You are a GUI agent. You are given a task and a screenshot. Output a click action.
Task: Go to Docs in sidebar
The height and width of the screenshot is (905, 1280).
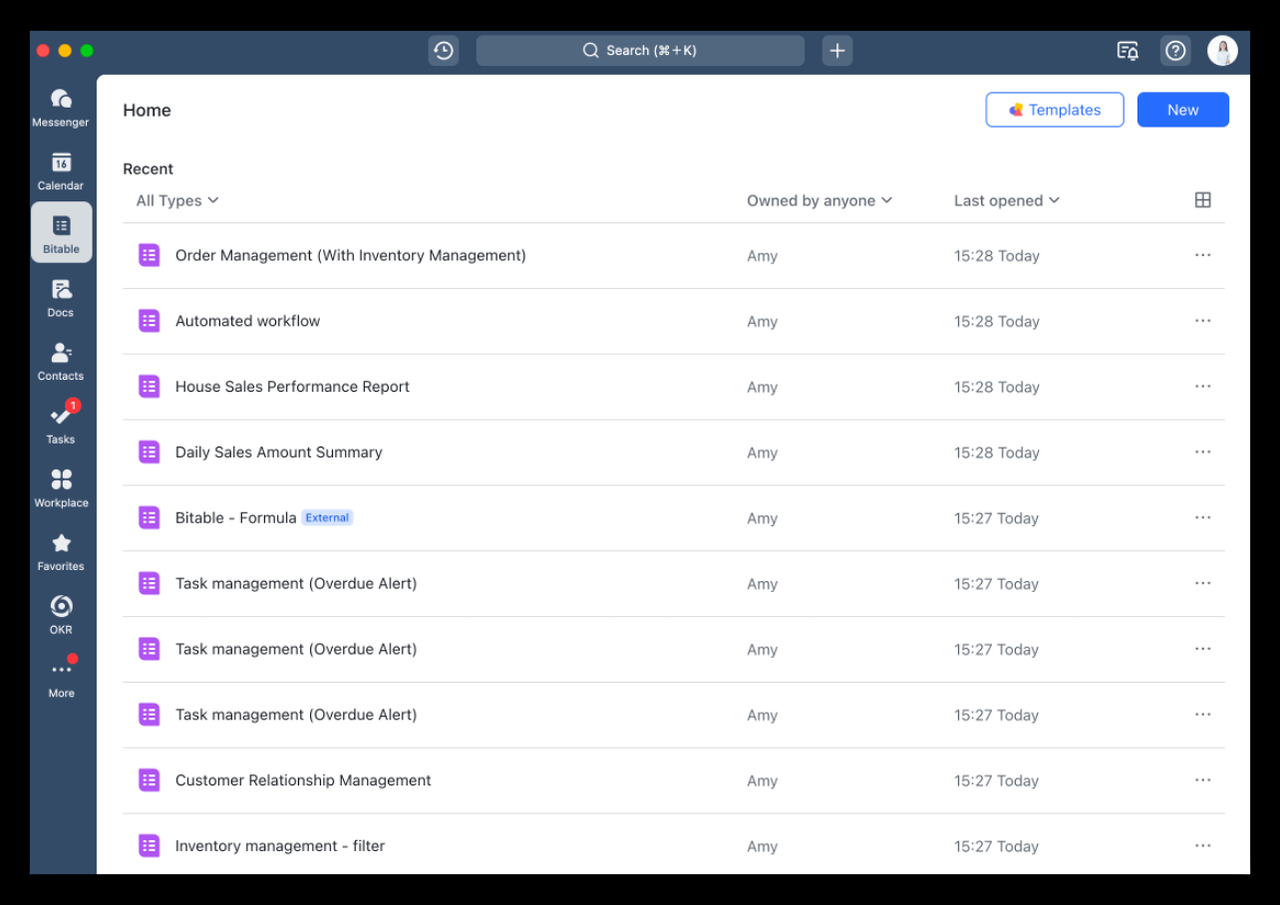click(x=61, y=297)
